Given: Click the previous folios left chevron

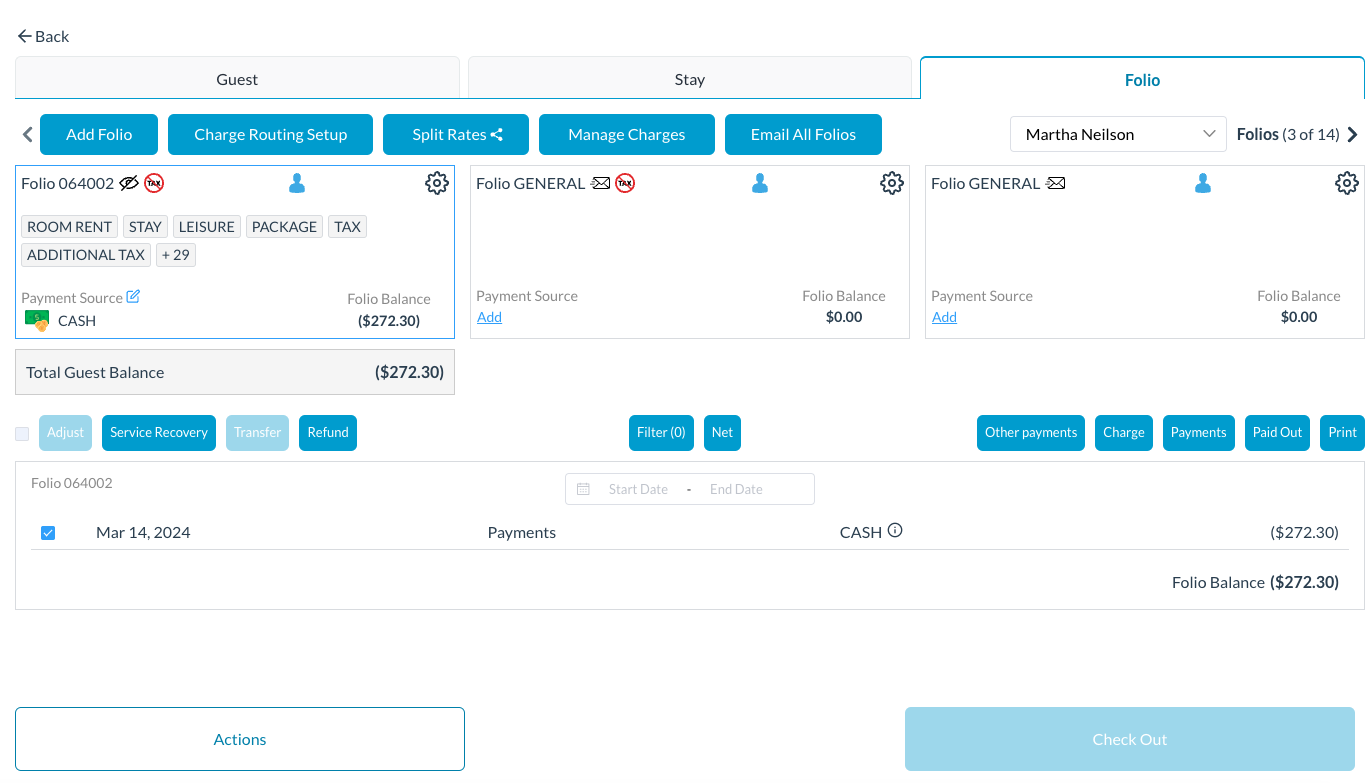Looking at the screenshot, I should point(27,135).
